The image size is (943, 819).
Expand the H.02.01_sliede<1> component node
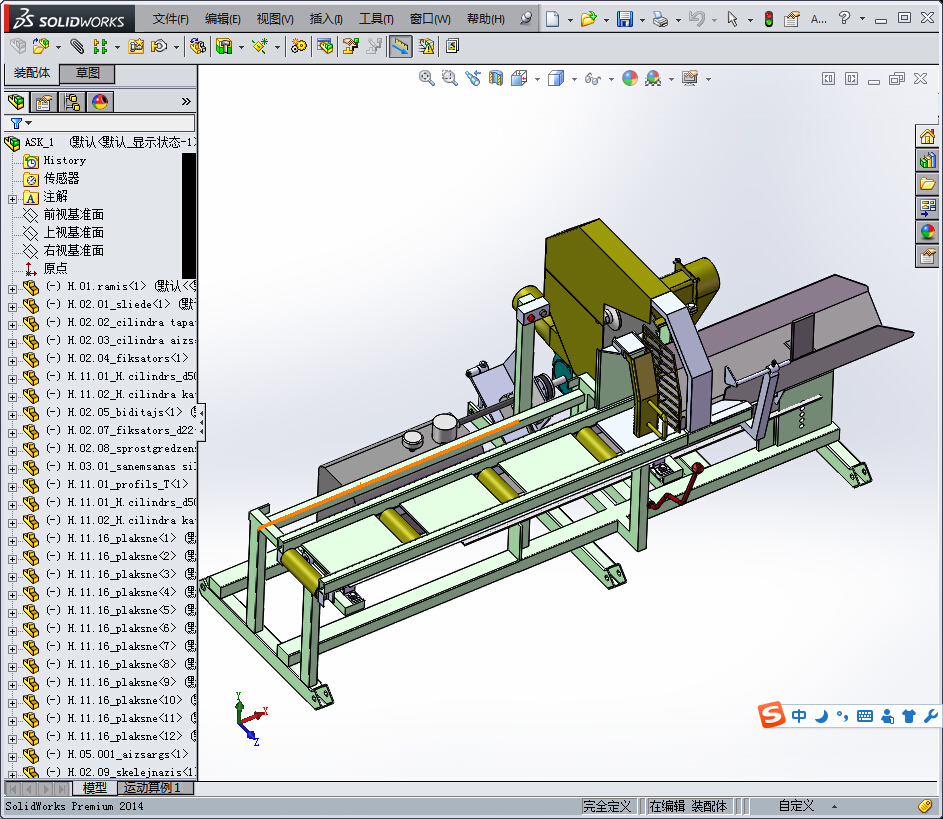(x=12, y=307)
